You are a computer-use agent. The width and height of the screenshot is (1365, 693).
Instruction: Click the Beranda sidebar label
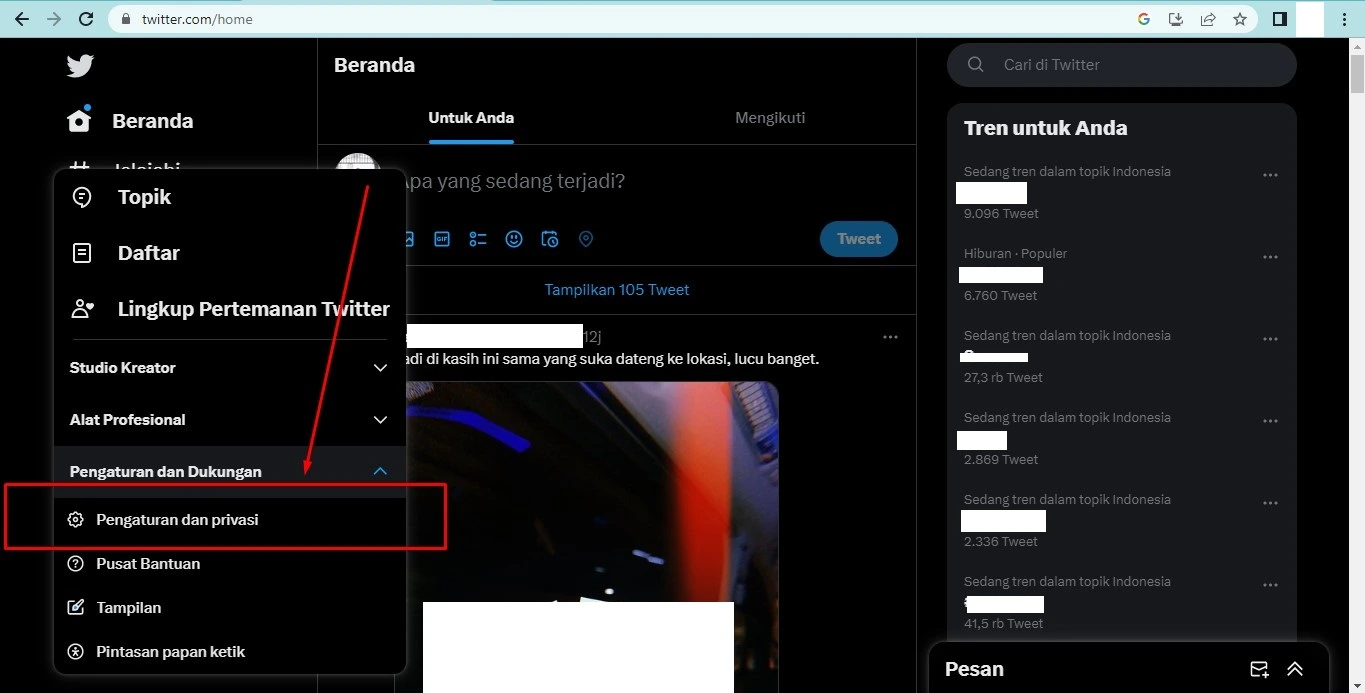153,121
